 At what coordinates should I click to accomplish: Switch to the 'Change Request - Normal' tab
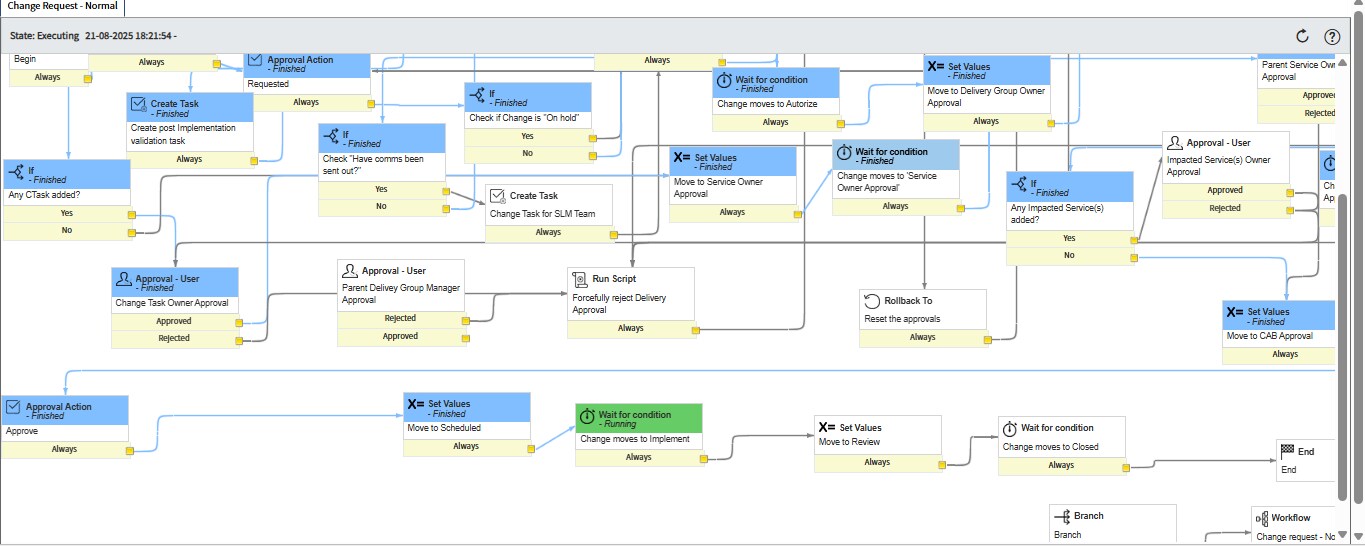pos(62,7)
